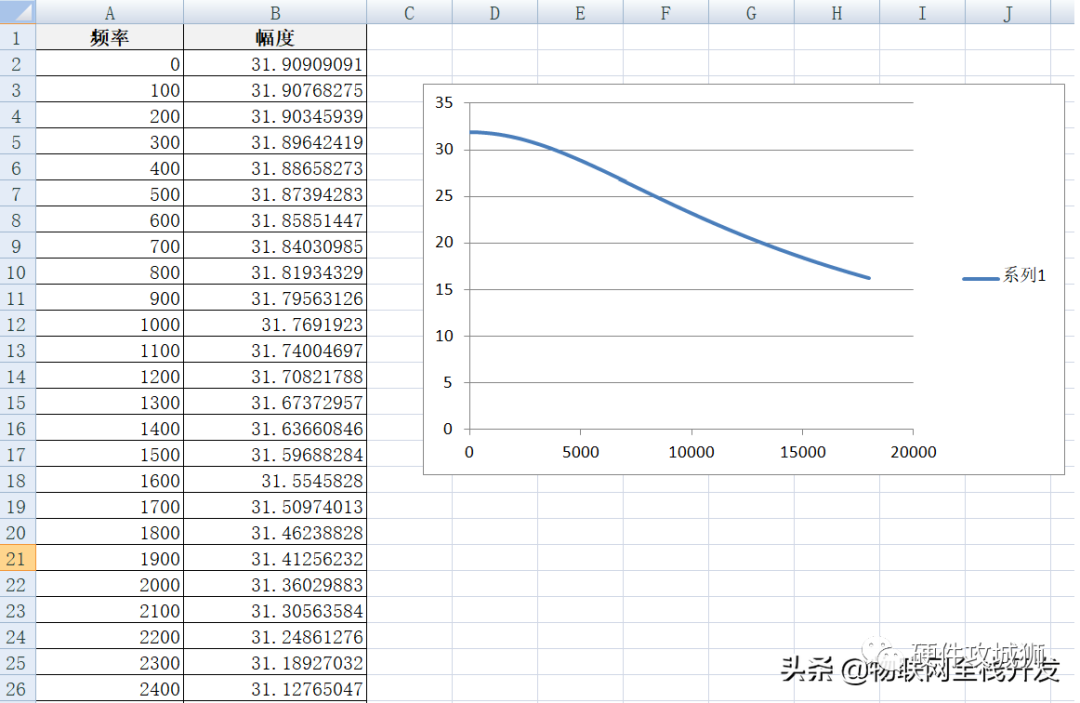Click the 20000 label on horizontal axis
Screen dimensions: 1080x703
(913, 452)
